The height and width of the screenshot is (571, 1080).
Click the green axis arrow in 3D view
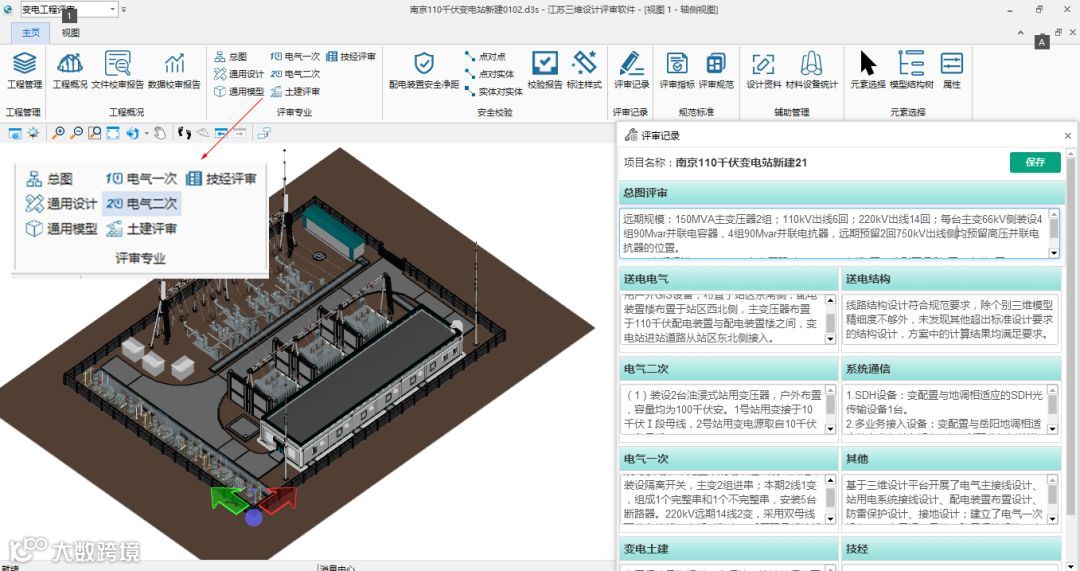pyautogui.click(x=228, y=499)
